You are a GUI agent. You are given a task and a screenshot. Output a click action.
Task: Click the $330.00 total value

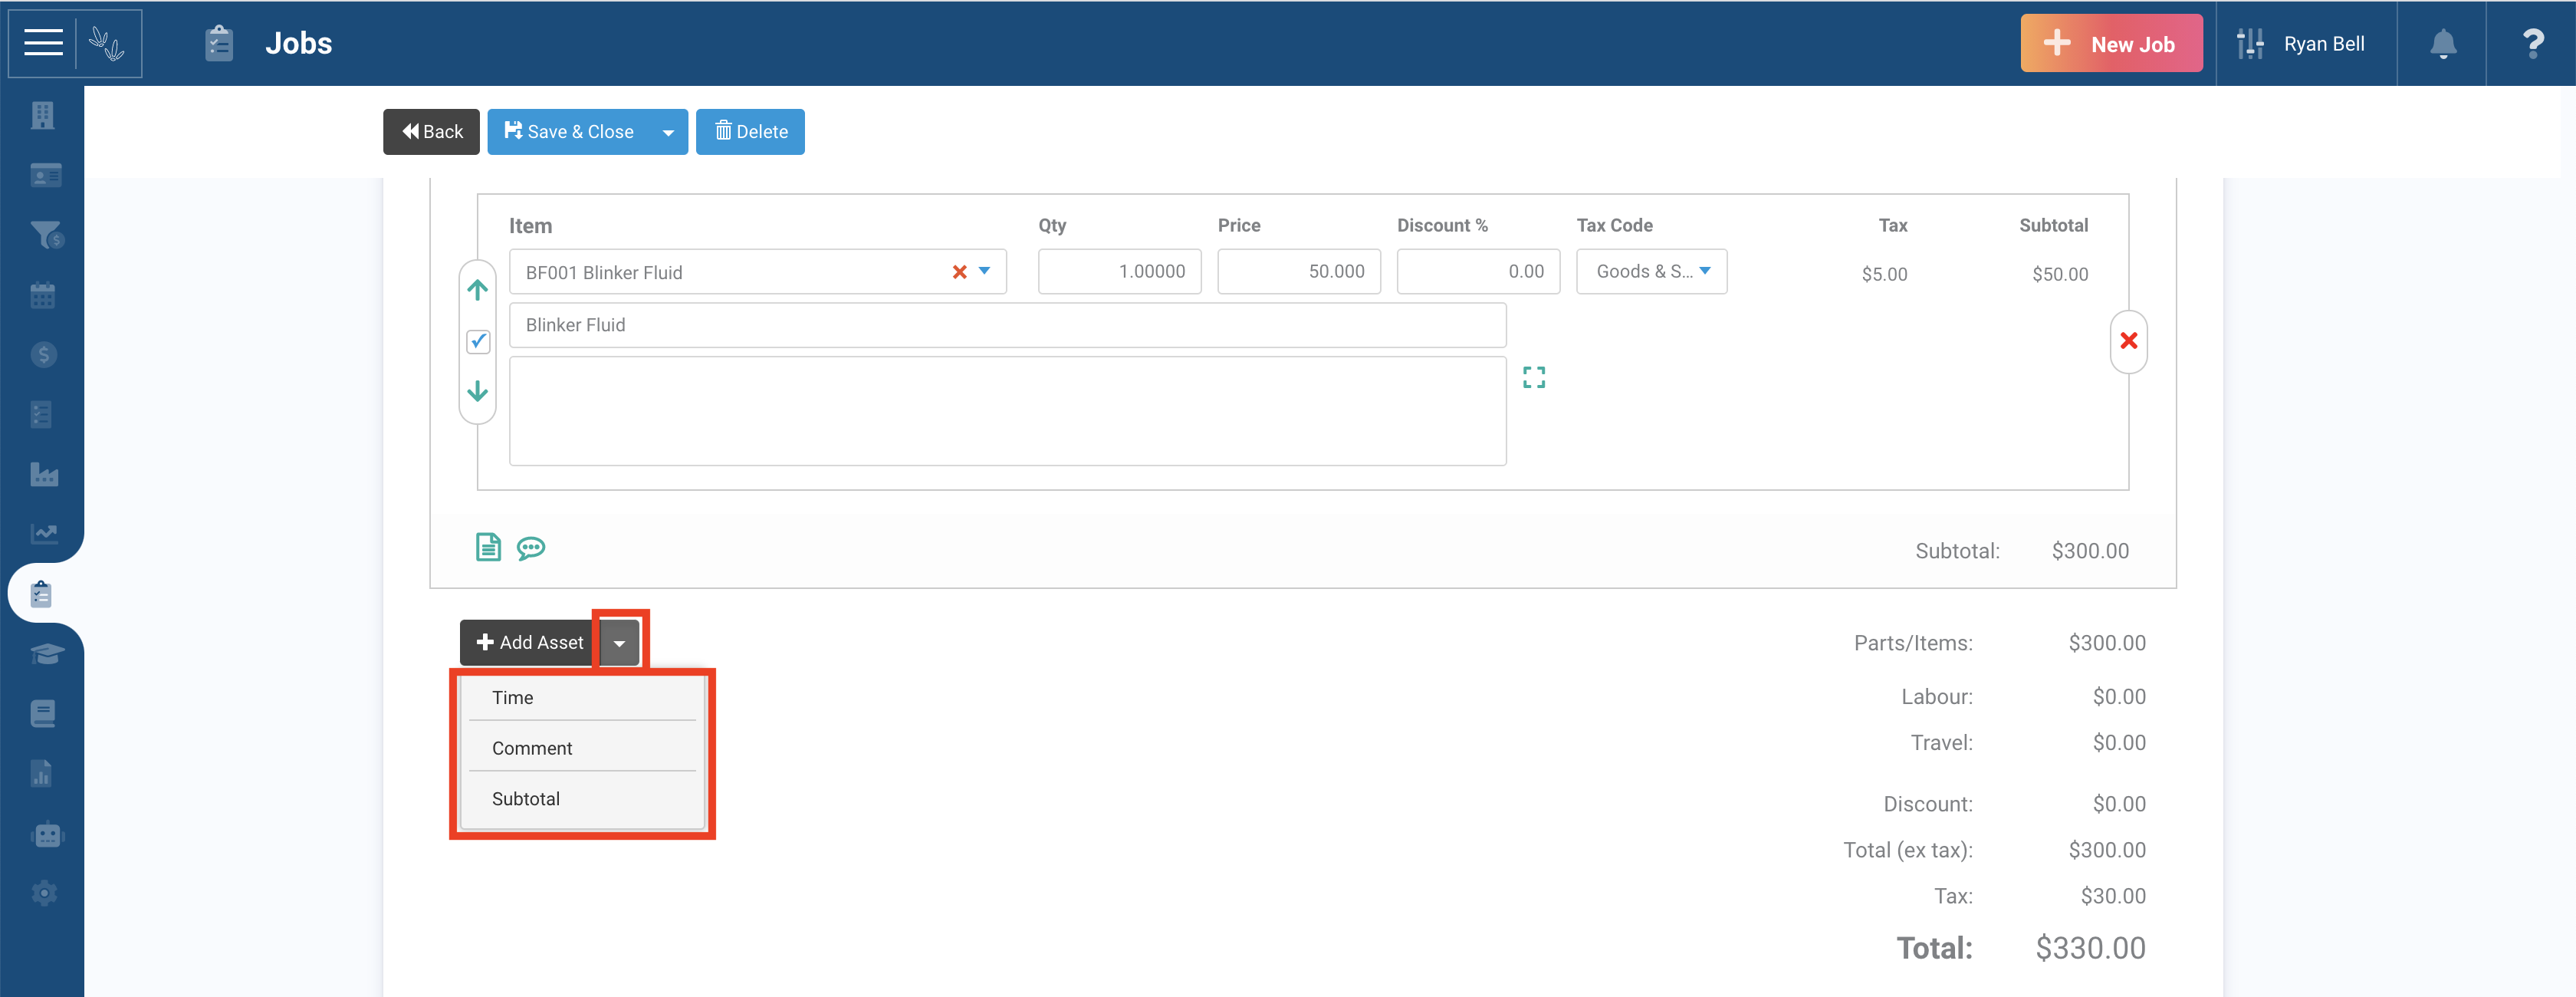point(2090,948)
